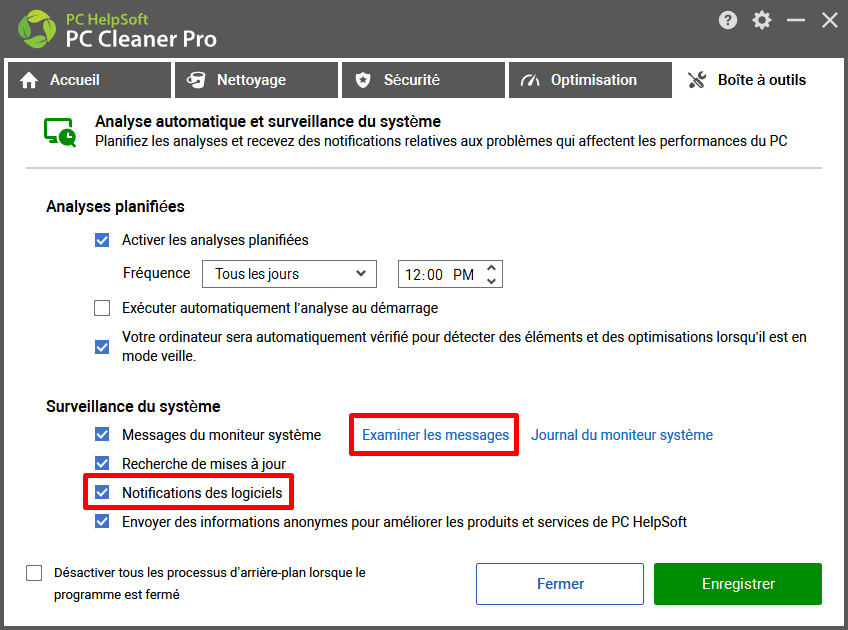Image resolution: width=848 pixels, height=630 pixels.
Task: Save settings with Enregistrer button
Action: click(x=738, y=584)
